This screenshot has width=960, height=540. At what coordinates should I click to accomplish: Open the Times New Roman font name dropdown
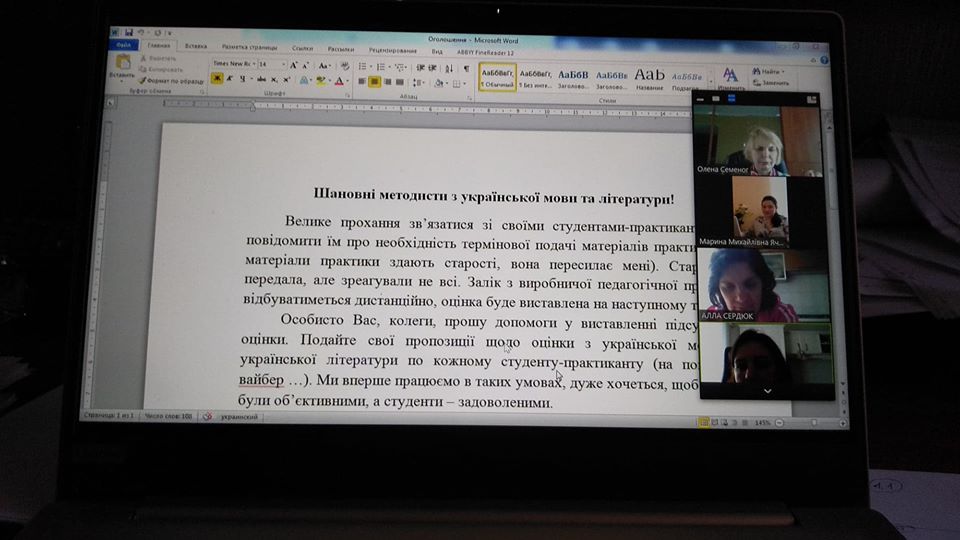(233, 65)
